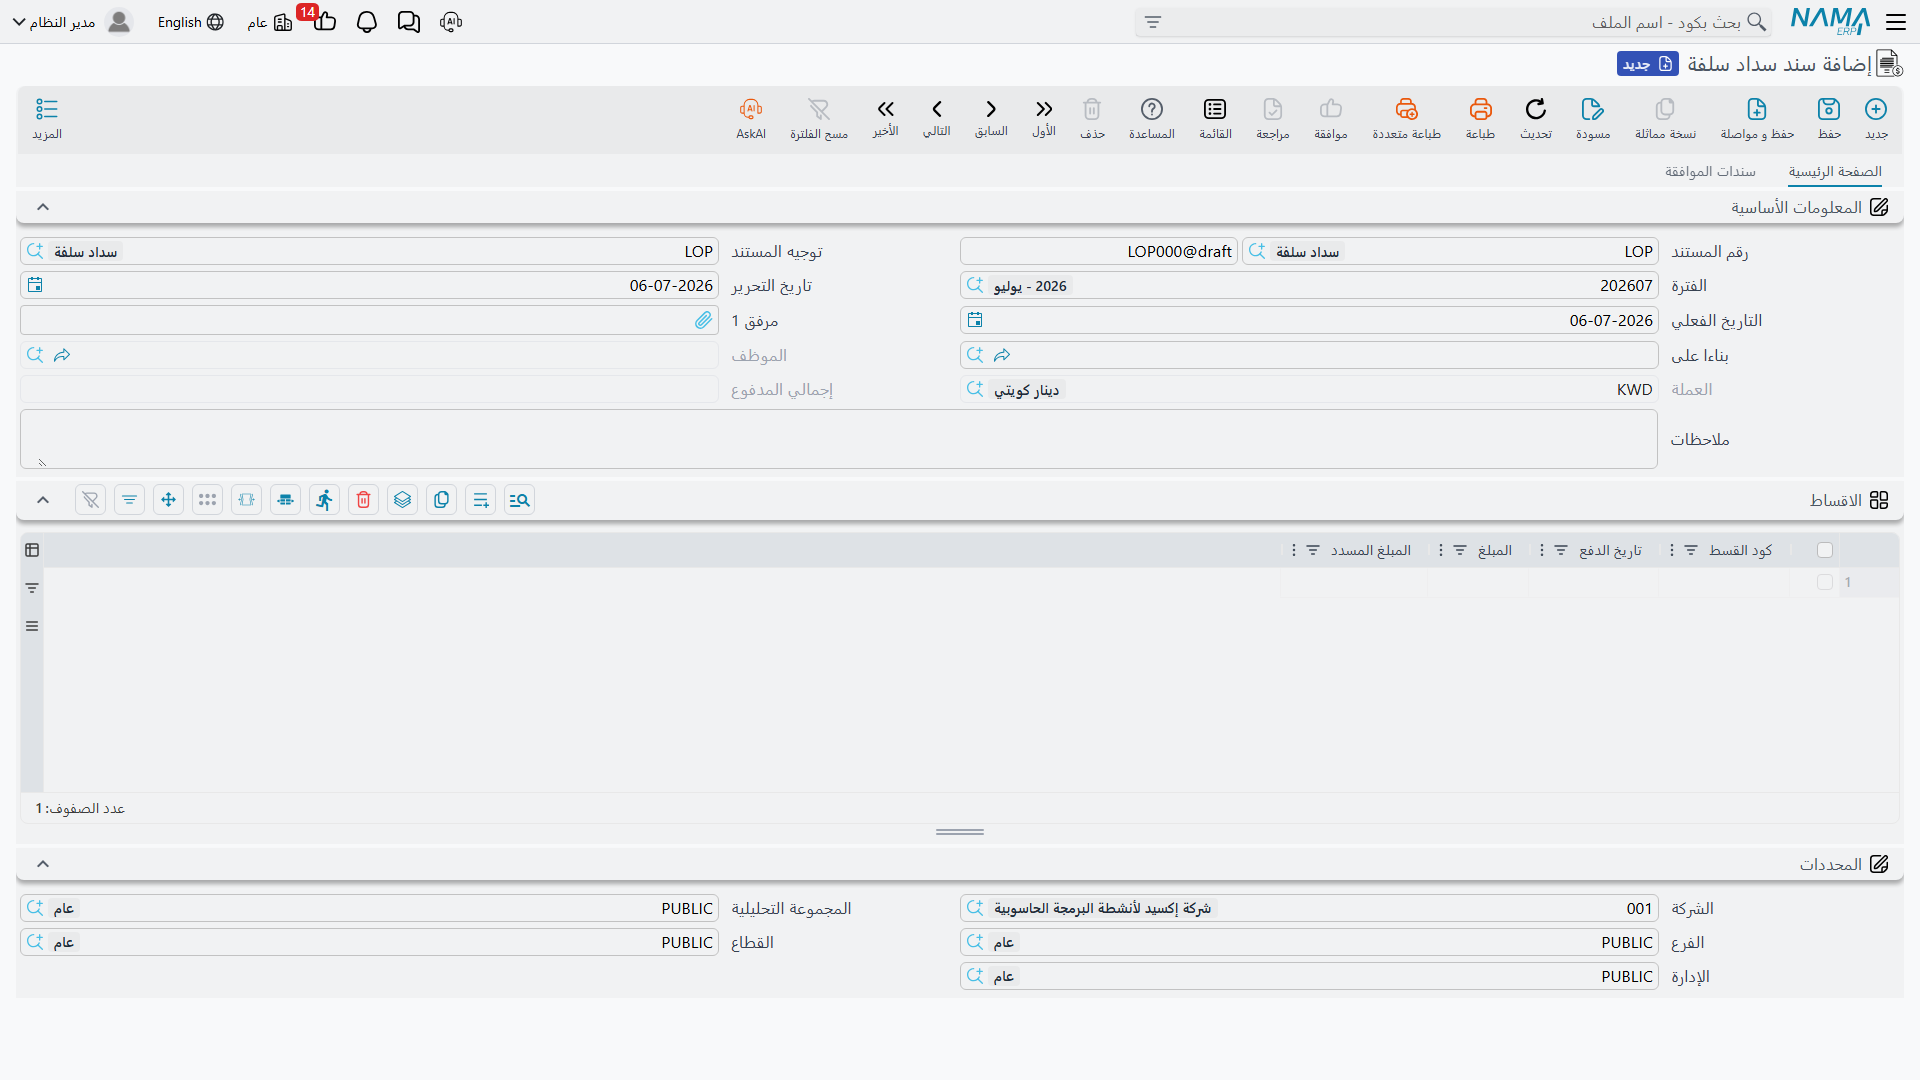Open filter for كود القسط column
Screen dimensions: 1920x1080
pyautogui.click(x=1691, y=550)
